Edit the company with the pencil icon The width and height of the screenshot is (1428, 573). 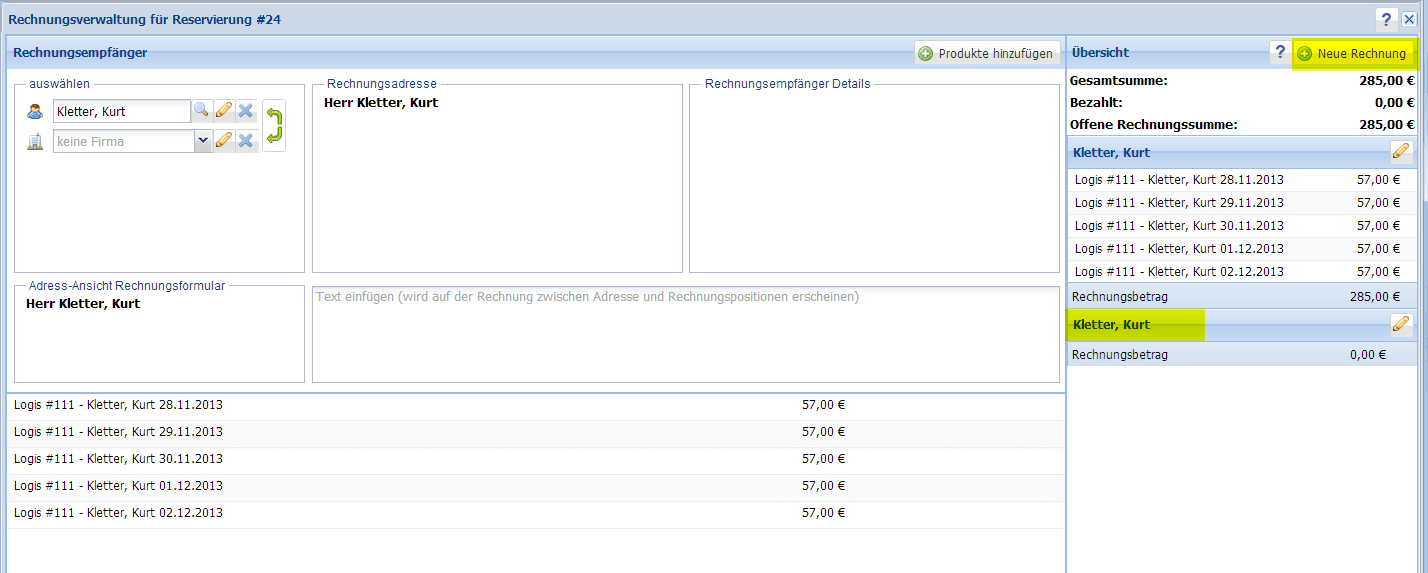(x=224, y=141)
